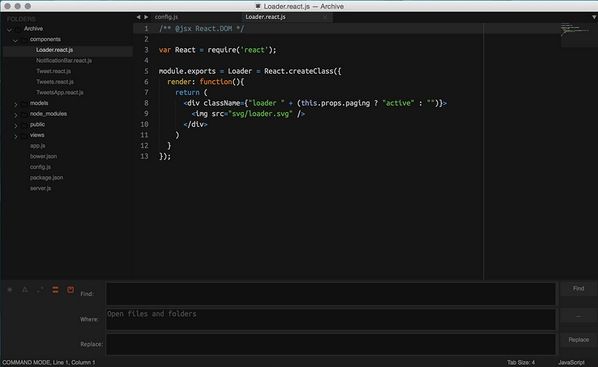Focus the Find input field

pos(331,294)
